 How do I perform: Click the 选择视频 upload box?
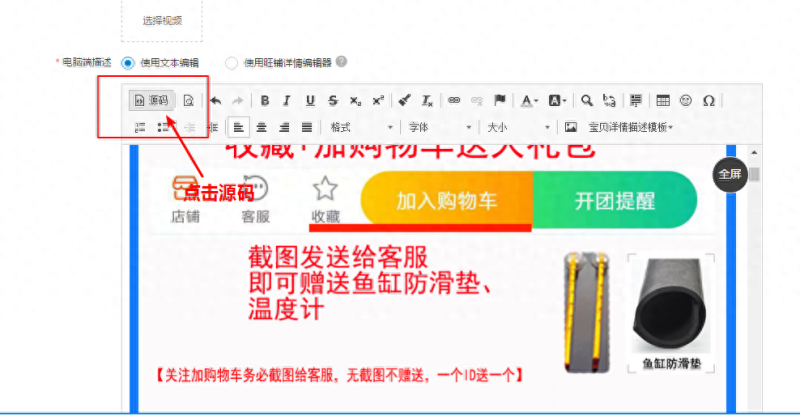[162, 21]
